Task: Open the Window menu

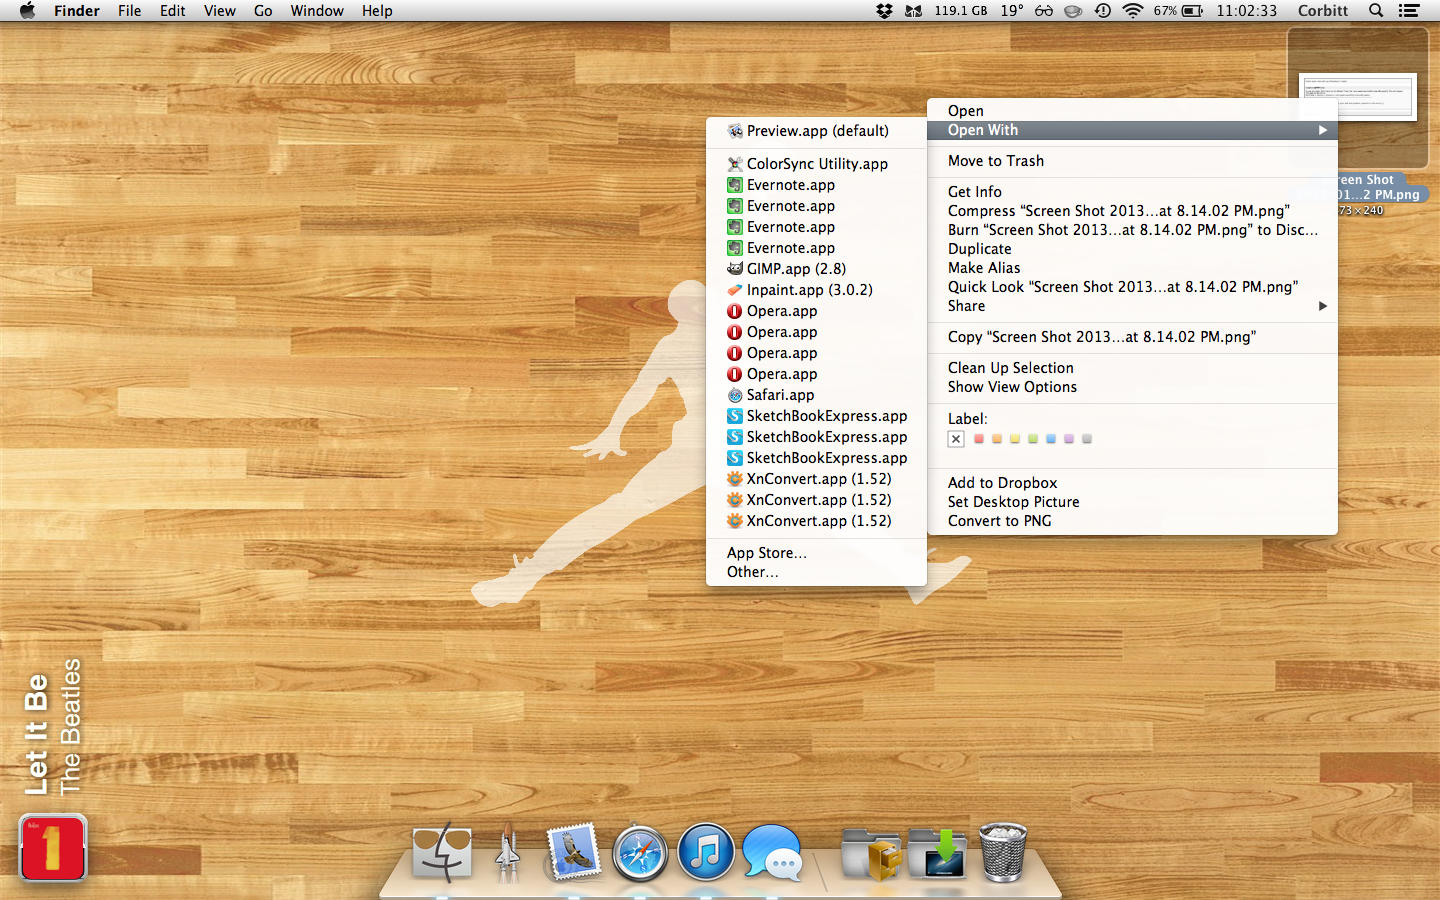Action: (317, 11)
